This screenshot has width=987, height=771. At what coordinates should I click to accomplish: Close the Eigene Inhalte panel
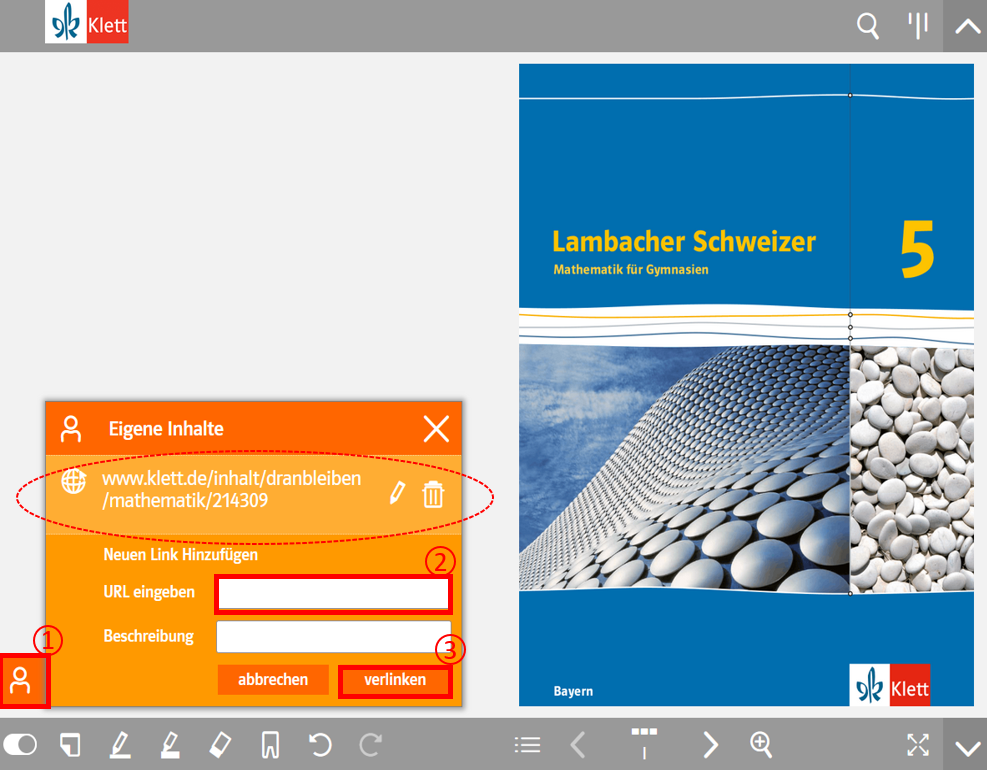[x=436, y=429]
